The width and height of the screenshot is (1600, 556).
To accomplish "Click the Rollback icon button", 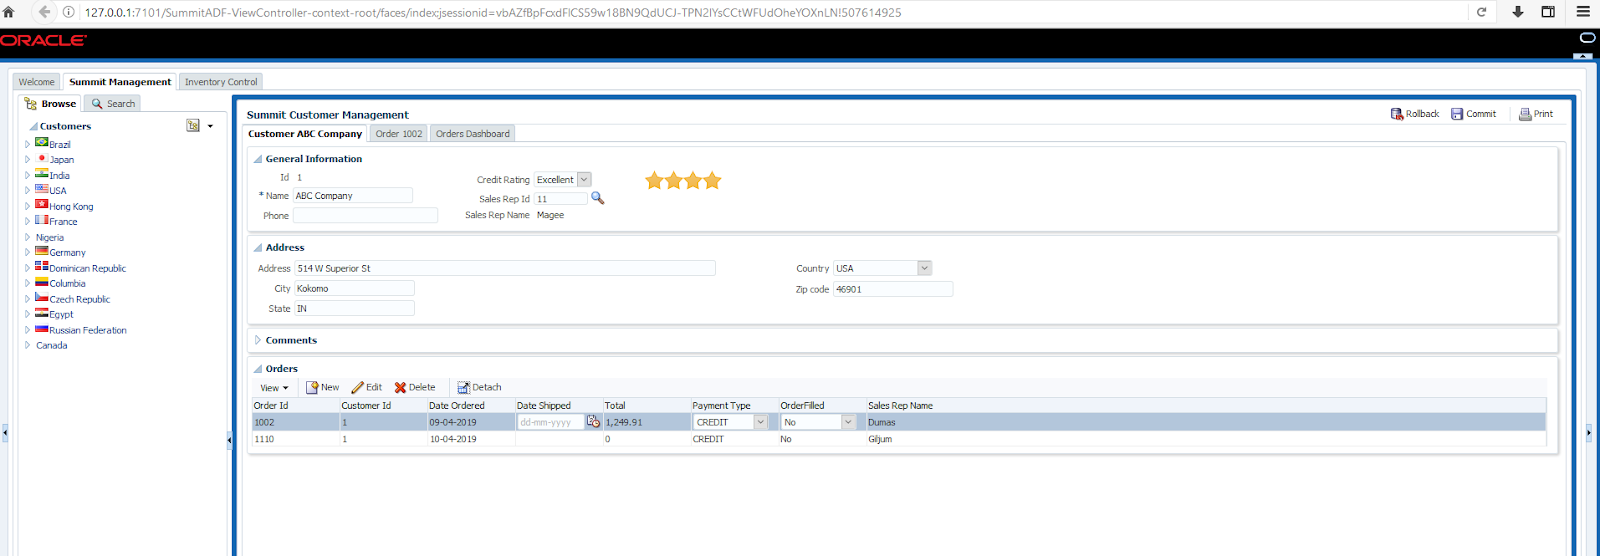I will click(1397, 114).
